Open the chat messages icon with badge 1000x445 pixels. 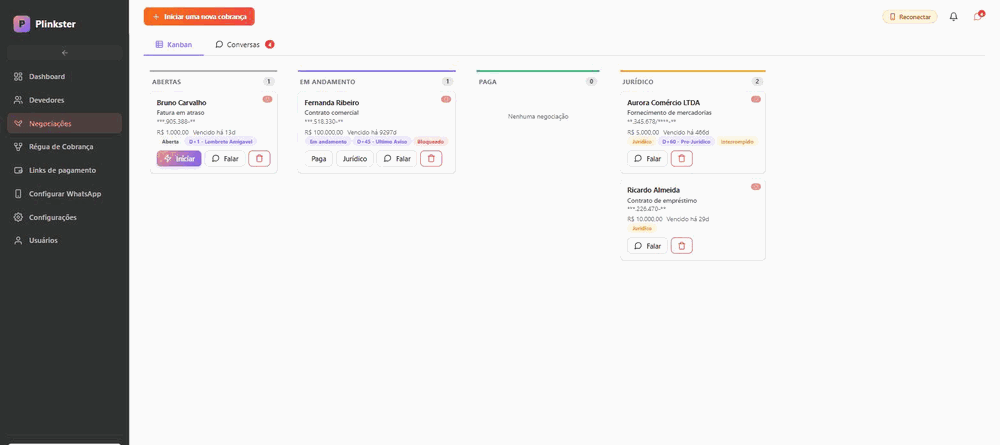point(978,17)
